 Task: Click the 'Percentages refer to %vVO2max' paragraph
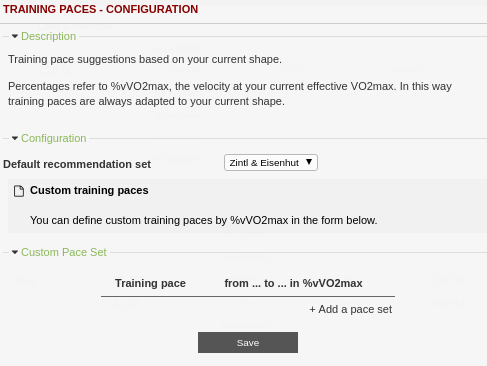click(230, 94)
